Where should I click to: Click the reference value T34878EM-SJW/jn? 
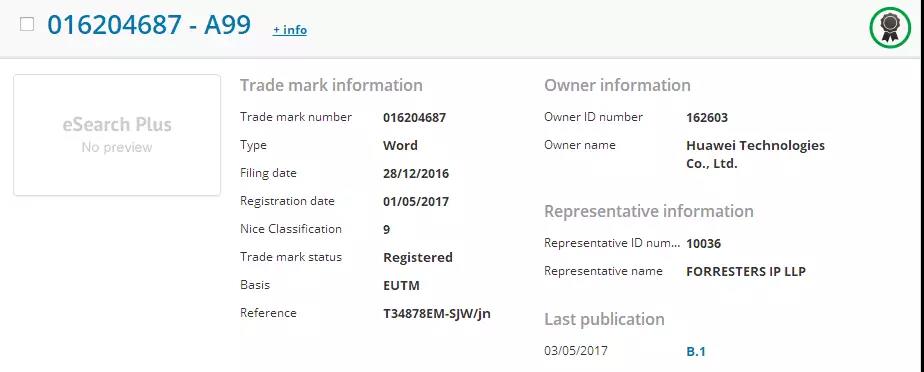coord(437,314)
